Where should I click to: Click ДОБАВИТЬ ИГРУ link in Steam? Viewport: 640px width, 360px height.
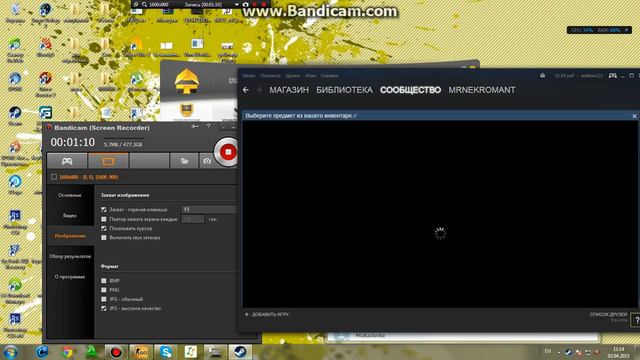click(x=268, y=314)
